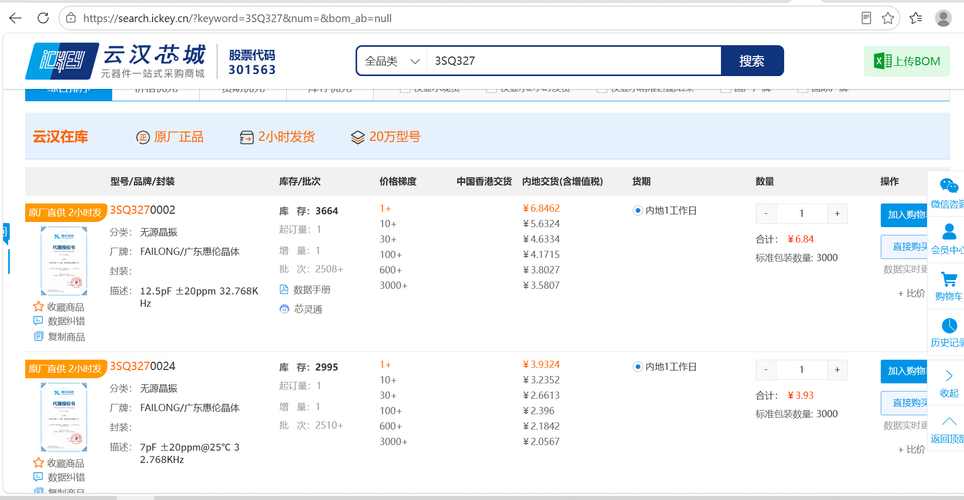Click the 搜索 search button
Image resolution: width=964 pixels, height=500 pixels.
point(752,61)
